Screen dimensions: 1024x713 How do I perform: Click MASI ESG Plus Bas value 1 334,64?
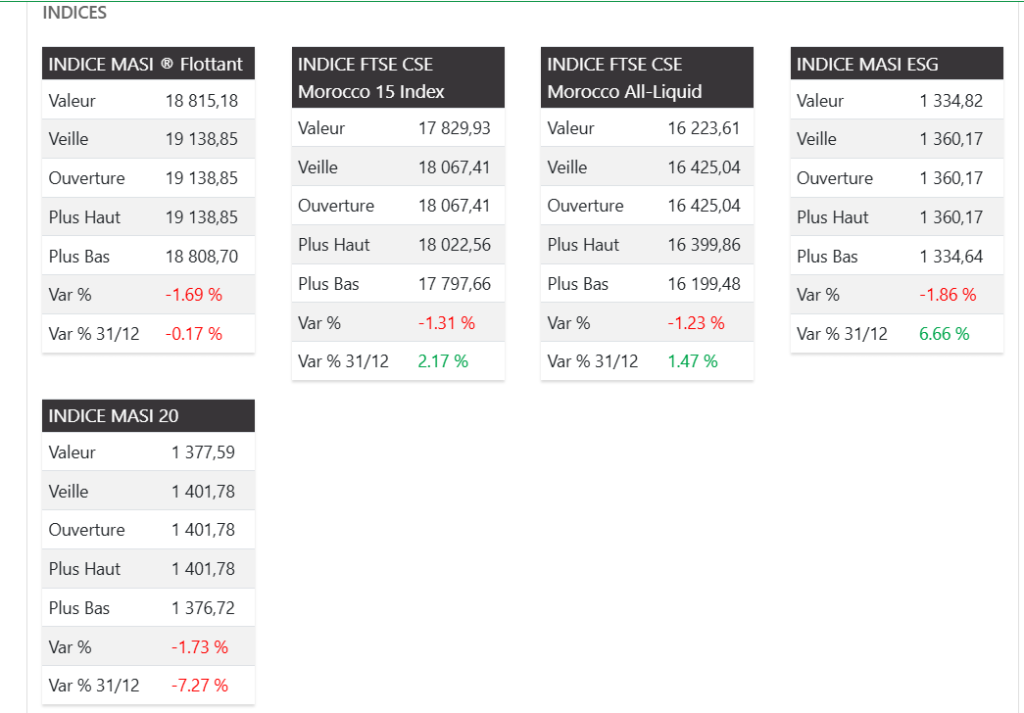tap(951, 257)
